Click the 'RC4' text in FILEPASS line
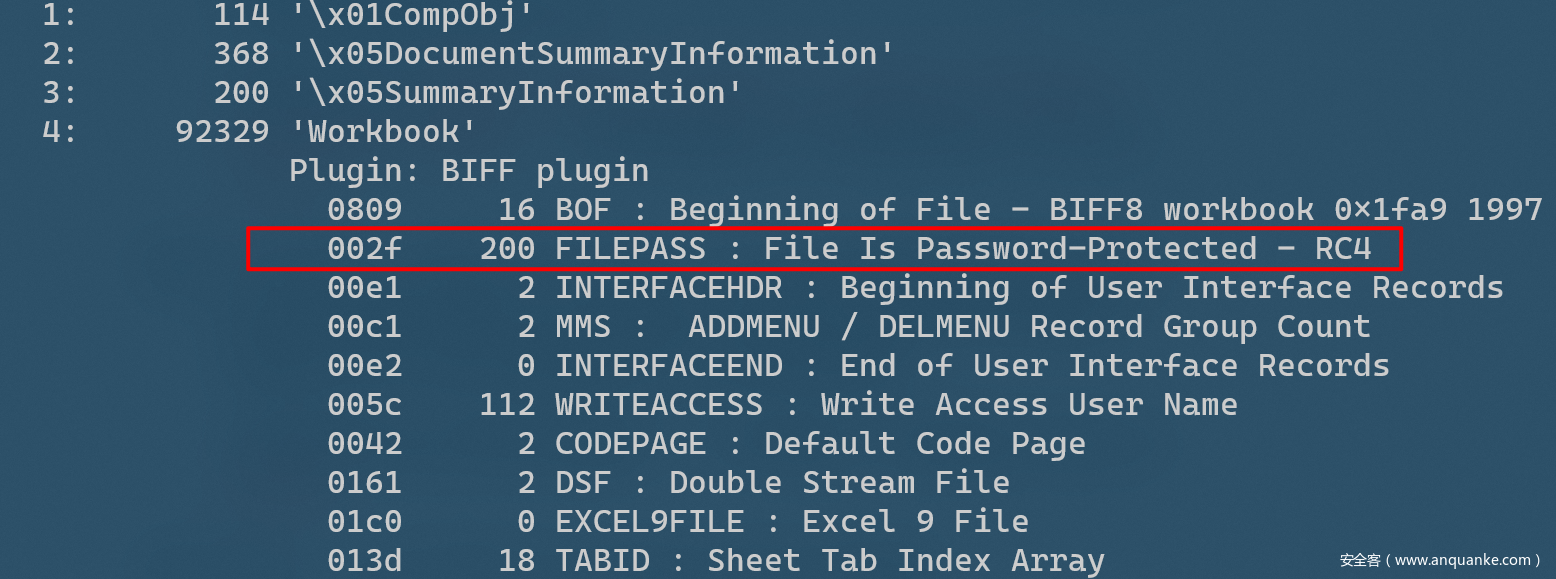The image size is (1556, 579). click(x=1342, y=249)
